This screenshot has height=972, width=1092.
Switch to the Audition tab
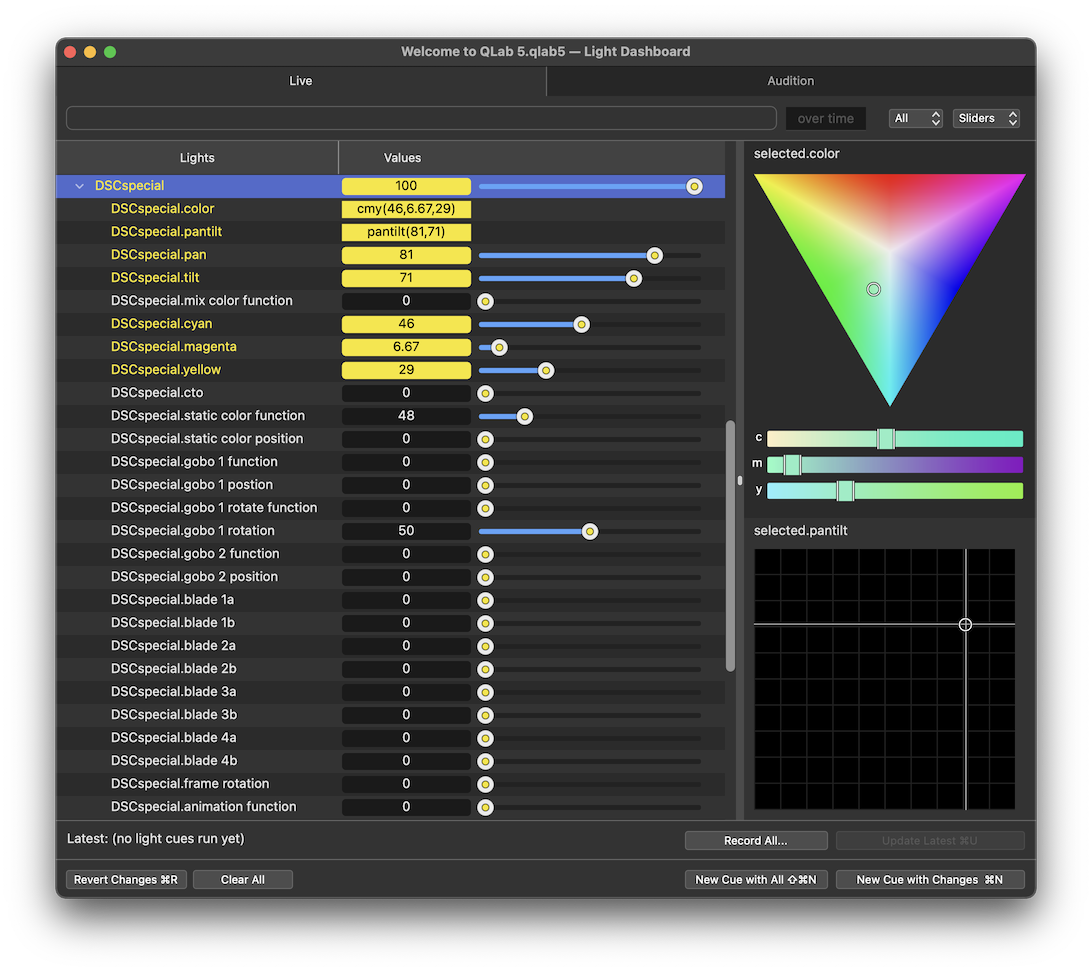[x=790, y=81]
